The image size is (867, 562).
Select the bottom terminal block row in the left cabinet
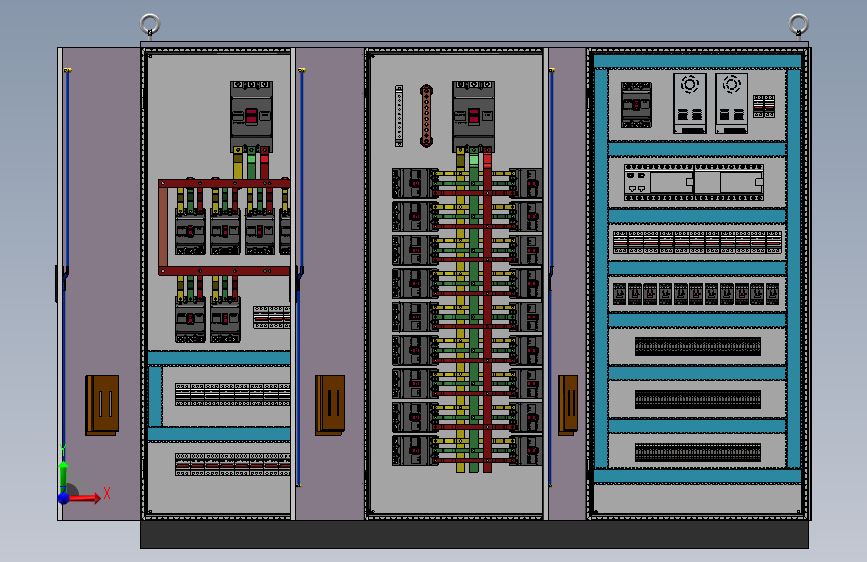(233, 464)
